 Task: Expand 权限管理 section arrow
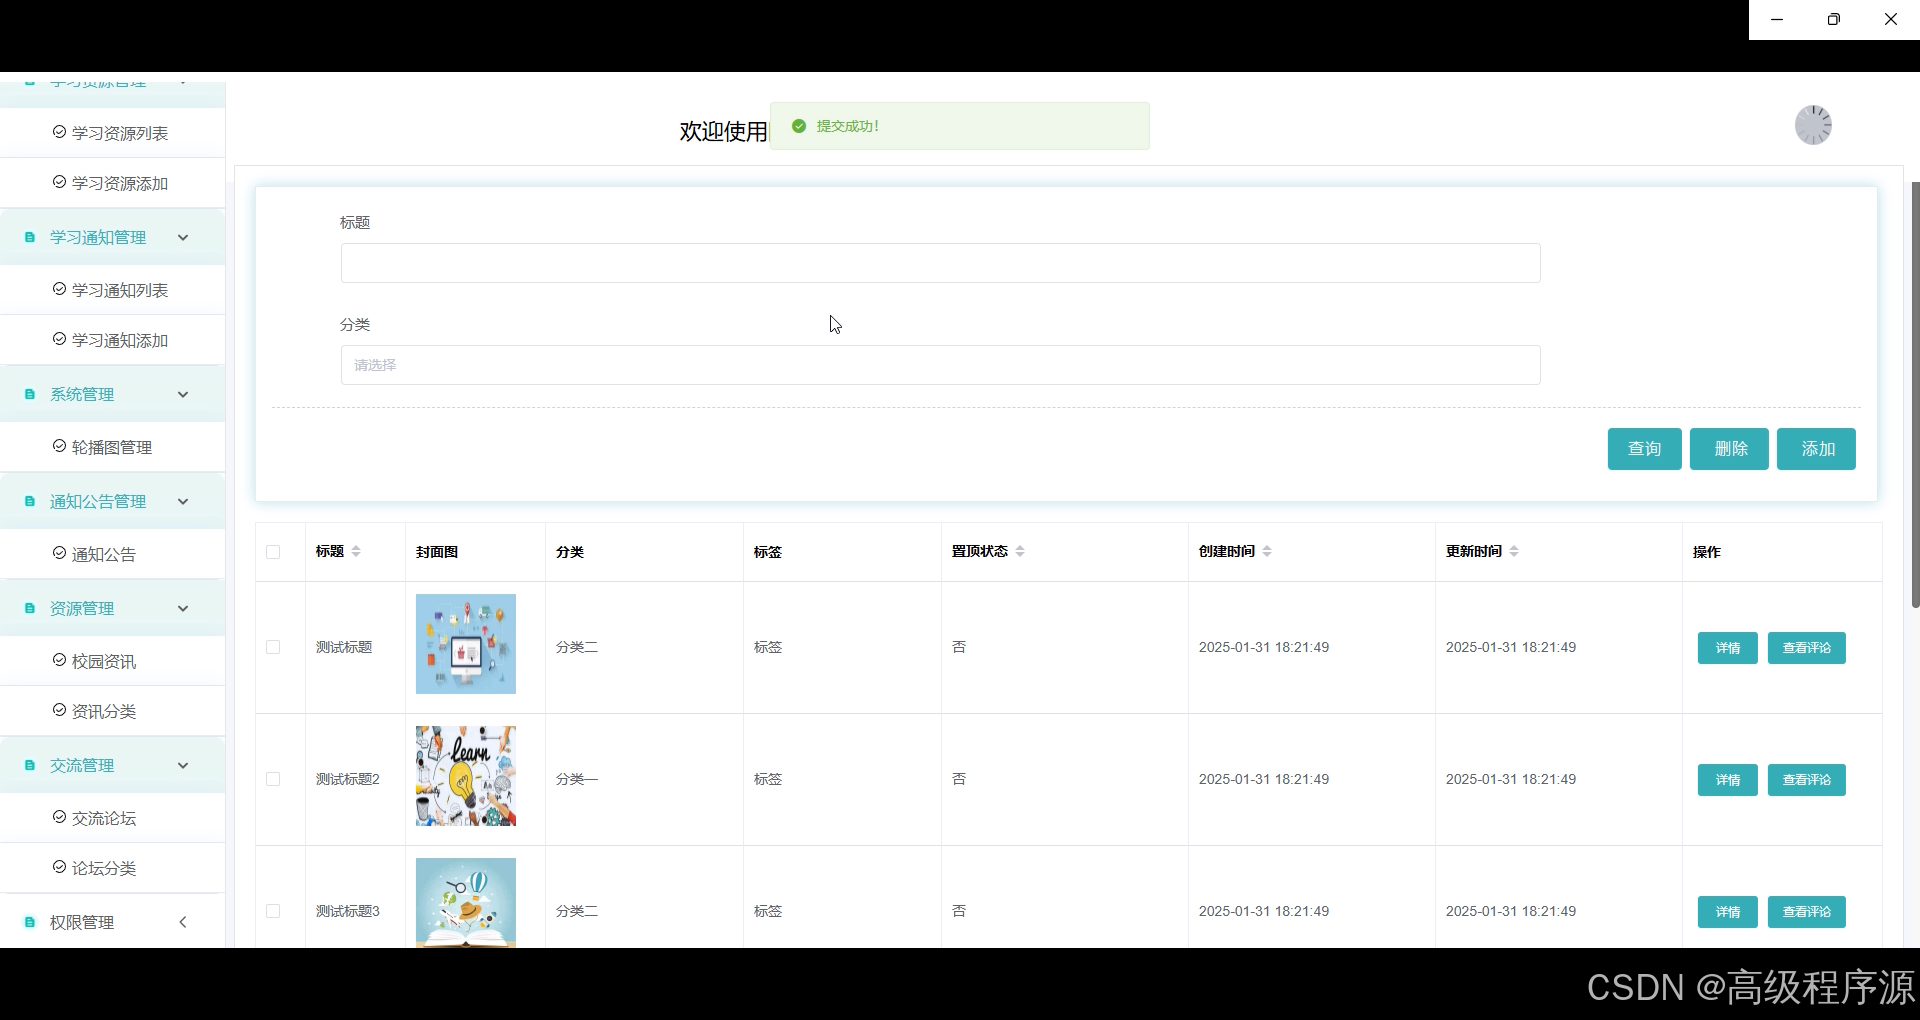(x=183, y=922)
